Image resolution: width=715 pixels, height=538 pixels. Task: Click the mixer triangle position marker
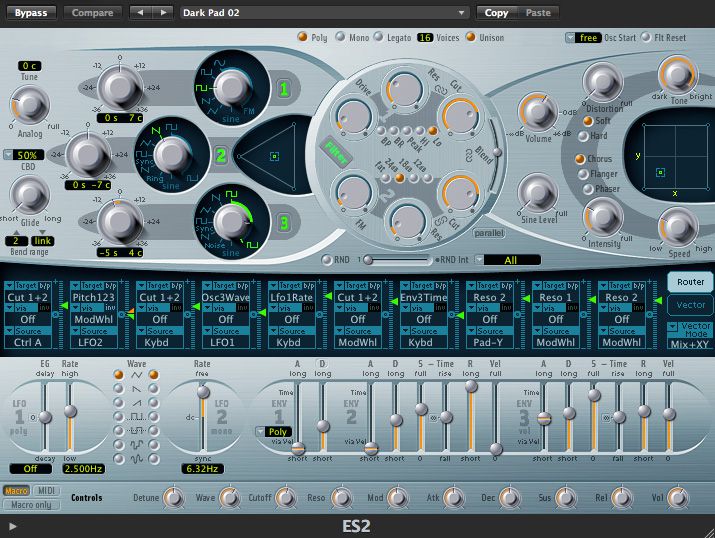coord(275,156)
